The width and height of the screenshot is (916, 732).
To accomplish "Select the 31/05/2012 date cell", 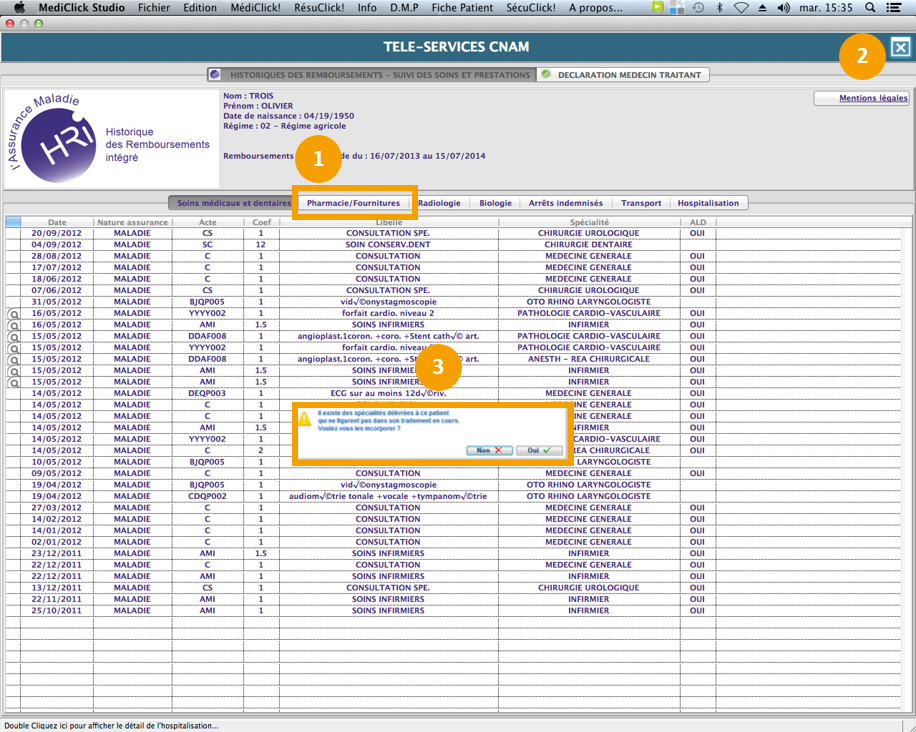I will coord(57,302).
